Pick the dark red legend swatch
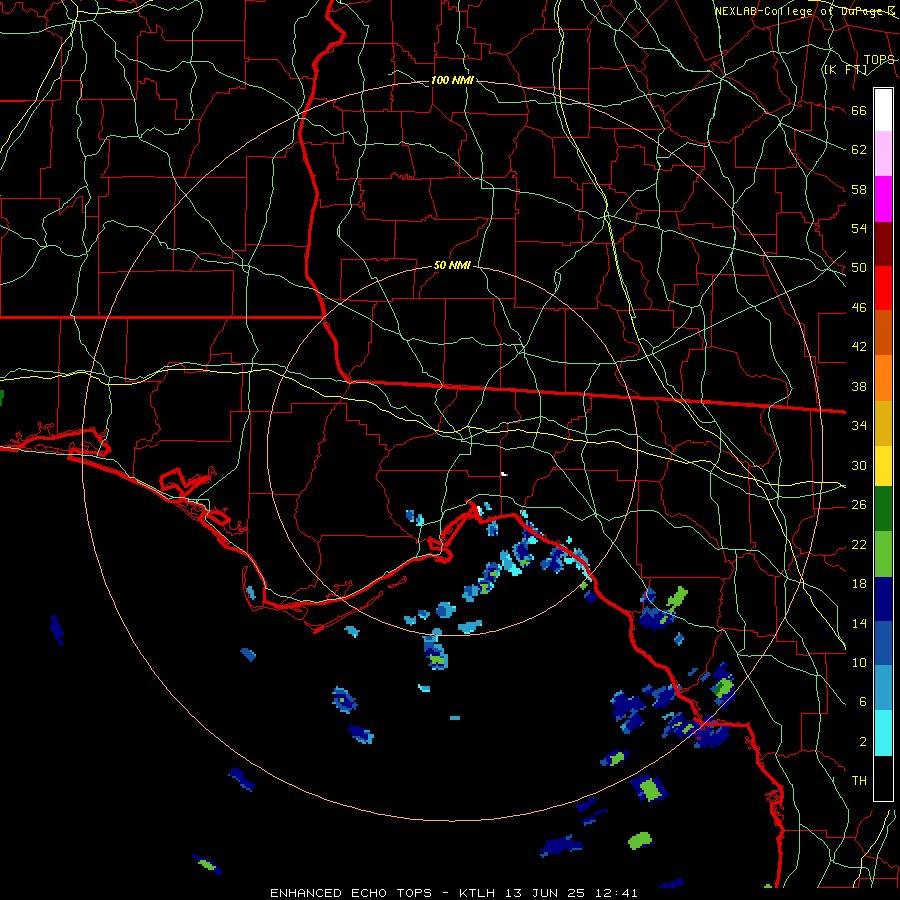This screenshot has height=900, width=900. pos(883,244)
